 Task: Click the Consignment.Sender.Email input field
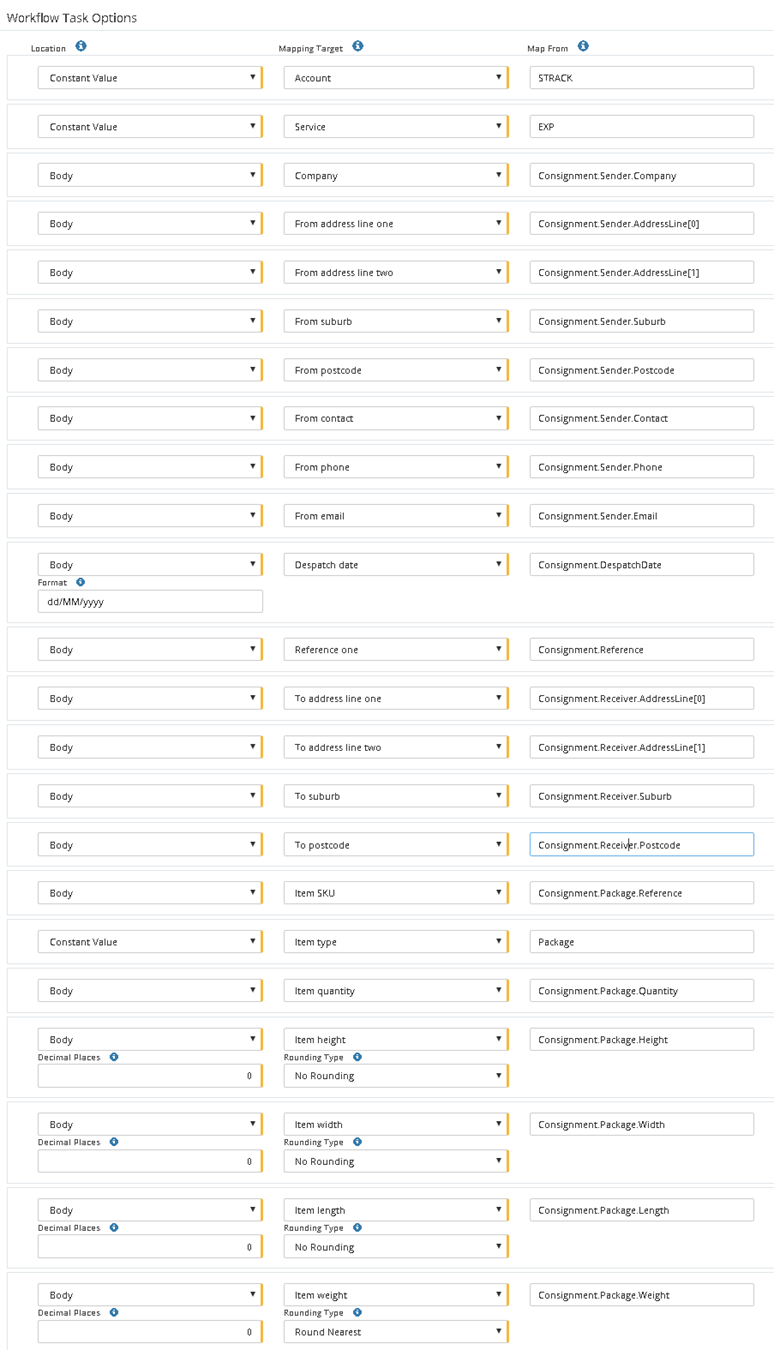(641, 516)
